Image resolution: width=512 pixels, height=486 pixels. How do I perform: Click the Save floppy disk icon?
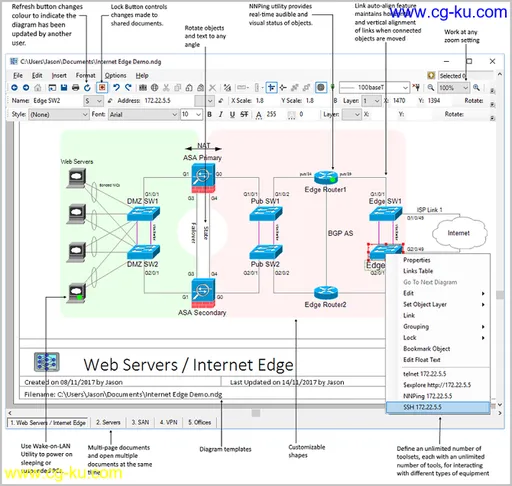[64, 88]
